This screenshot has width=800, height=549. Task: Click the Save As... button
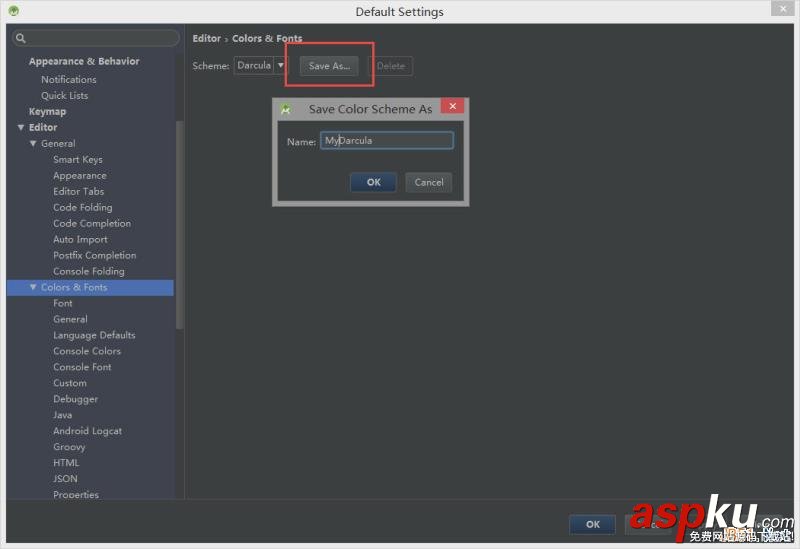coord(329,66)
